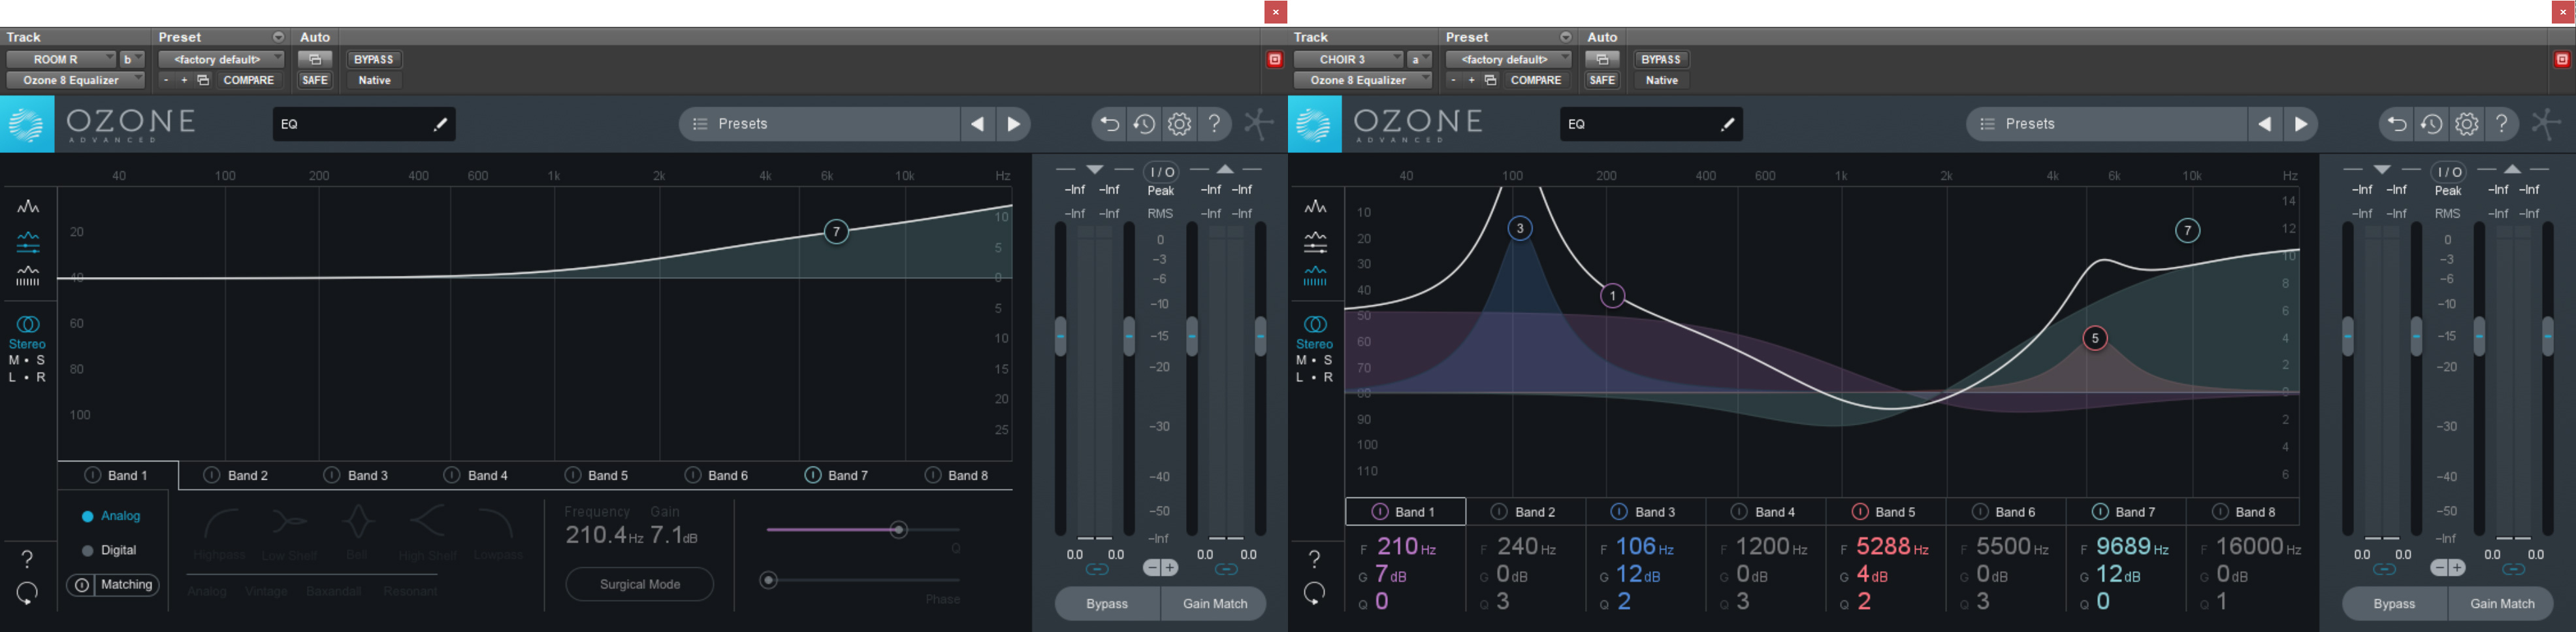This screenshot has width=2576, height=632.
Task: Open the Ozone 8 Equalizer plugin dropdown in ROOM R
Action: 76,80
